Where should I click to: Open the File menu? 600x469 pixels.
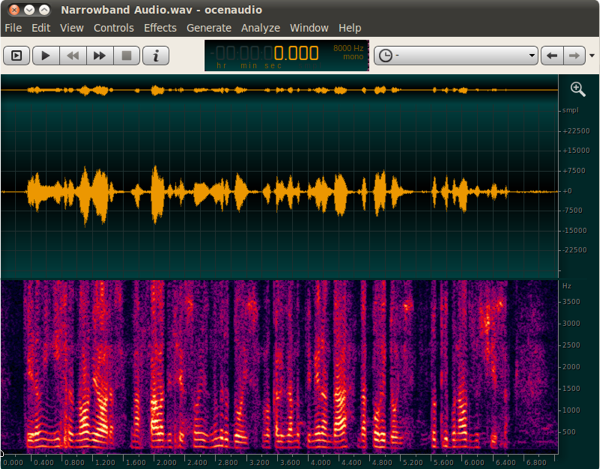tap(13, 28)
